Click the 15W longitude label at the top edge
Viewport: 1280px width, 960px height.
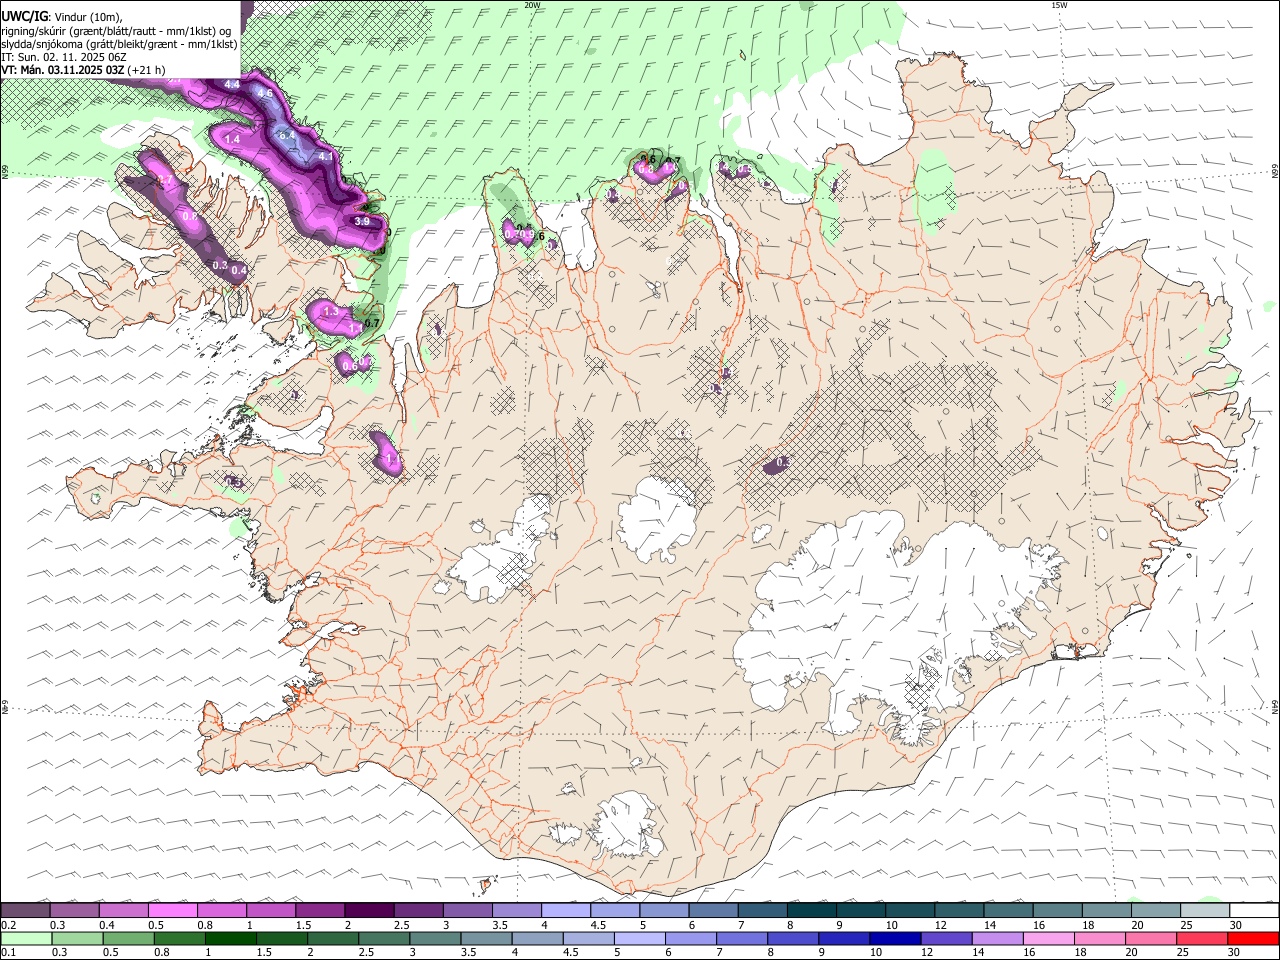click(1058, 5)
